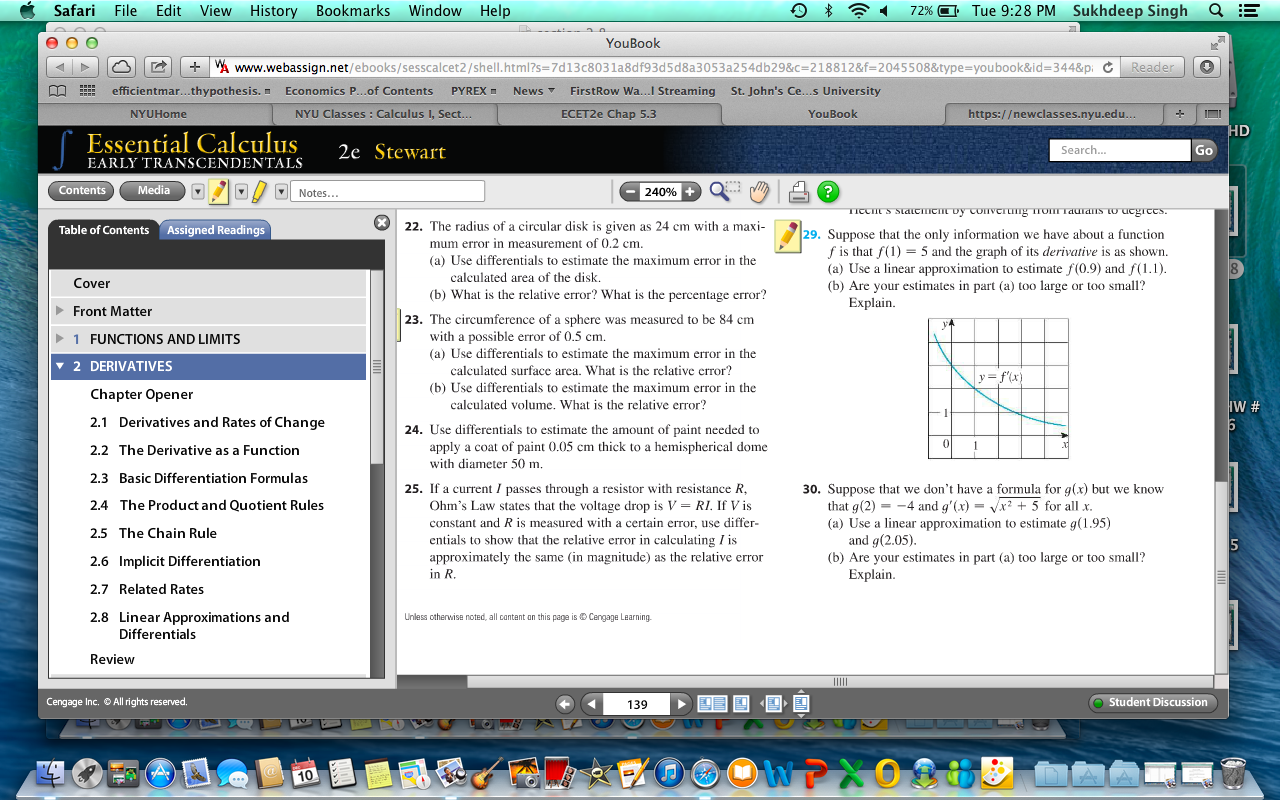Viewport: 1280px width, 800px height.
Task: Activate the zoom-selection magnifier tool
Action: pyautogui.click(x=723, y=191)
